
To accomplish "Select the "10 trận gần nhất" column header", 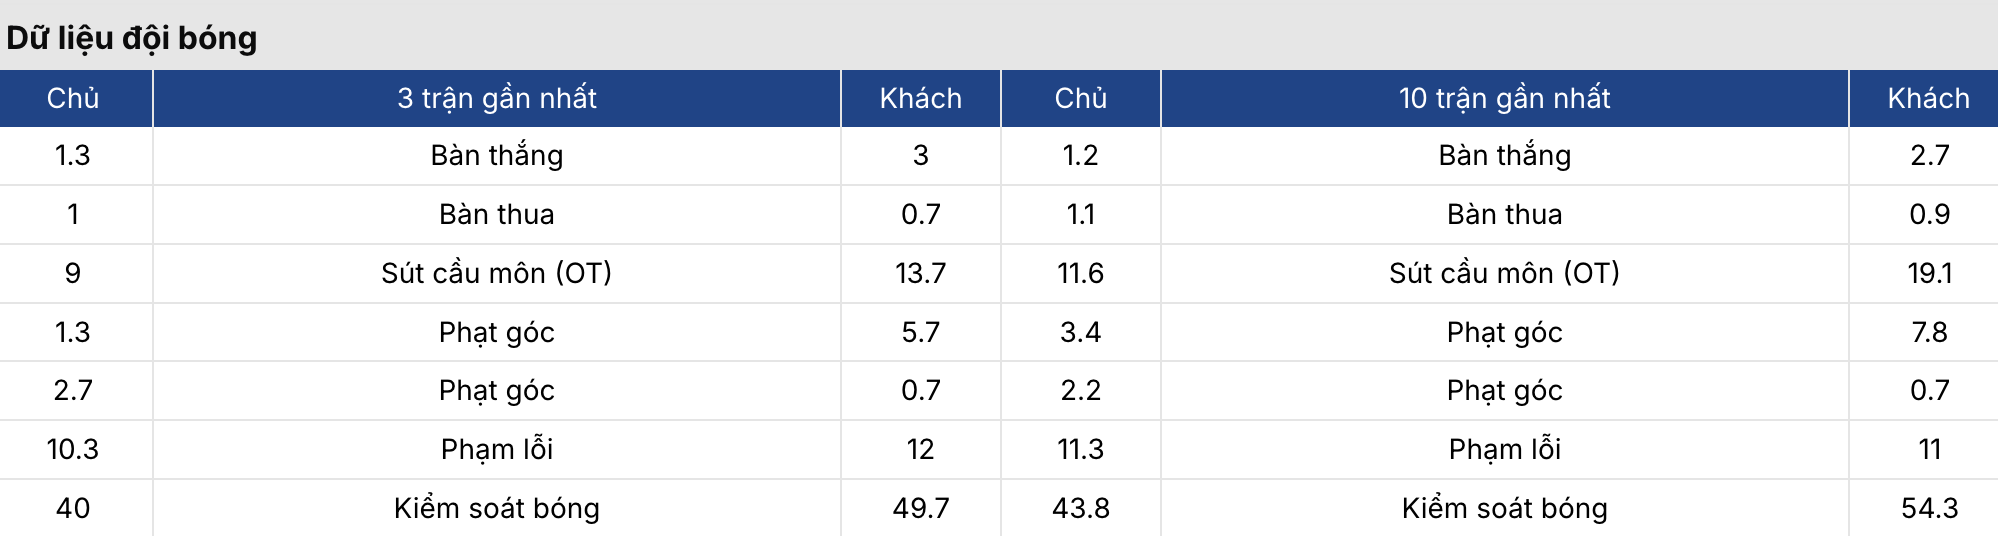I will point(1504,98).
